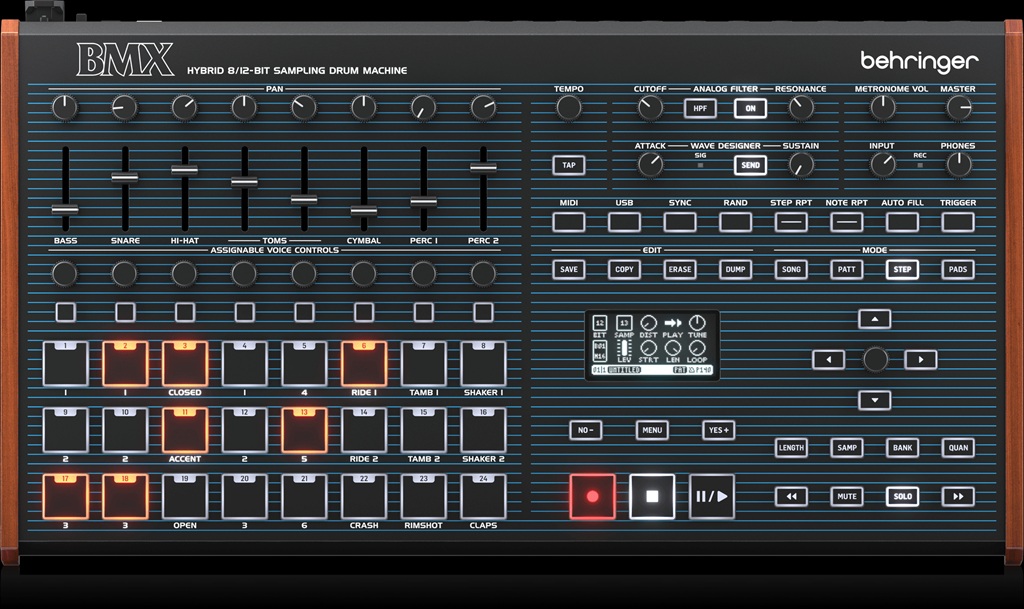Viewport: 1024px width, 609px height.
Task: Switch to PADS mode
Action: (957, 269)
